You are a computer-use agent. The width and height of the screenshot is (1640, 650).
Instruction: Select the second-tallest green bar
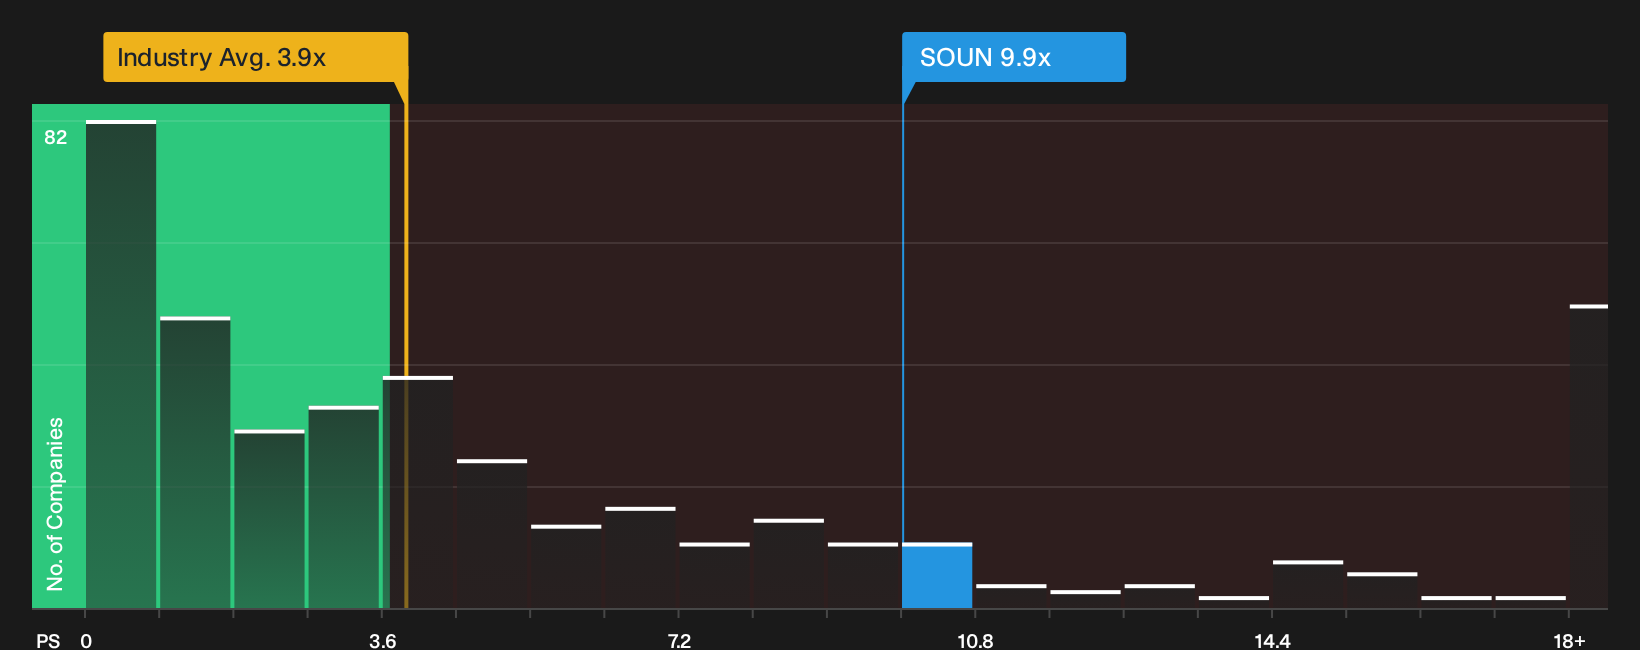195,463
